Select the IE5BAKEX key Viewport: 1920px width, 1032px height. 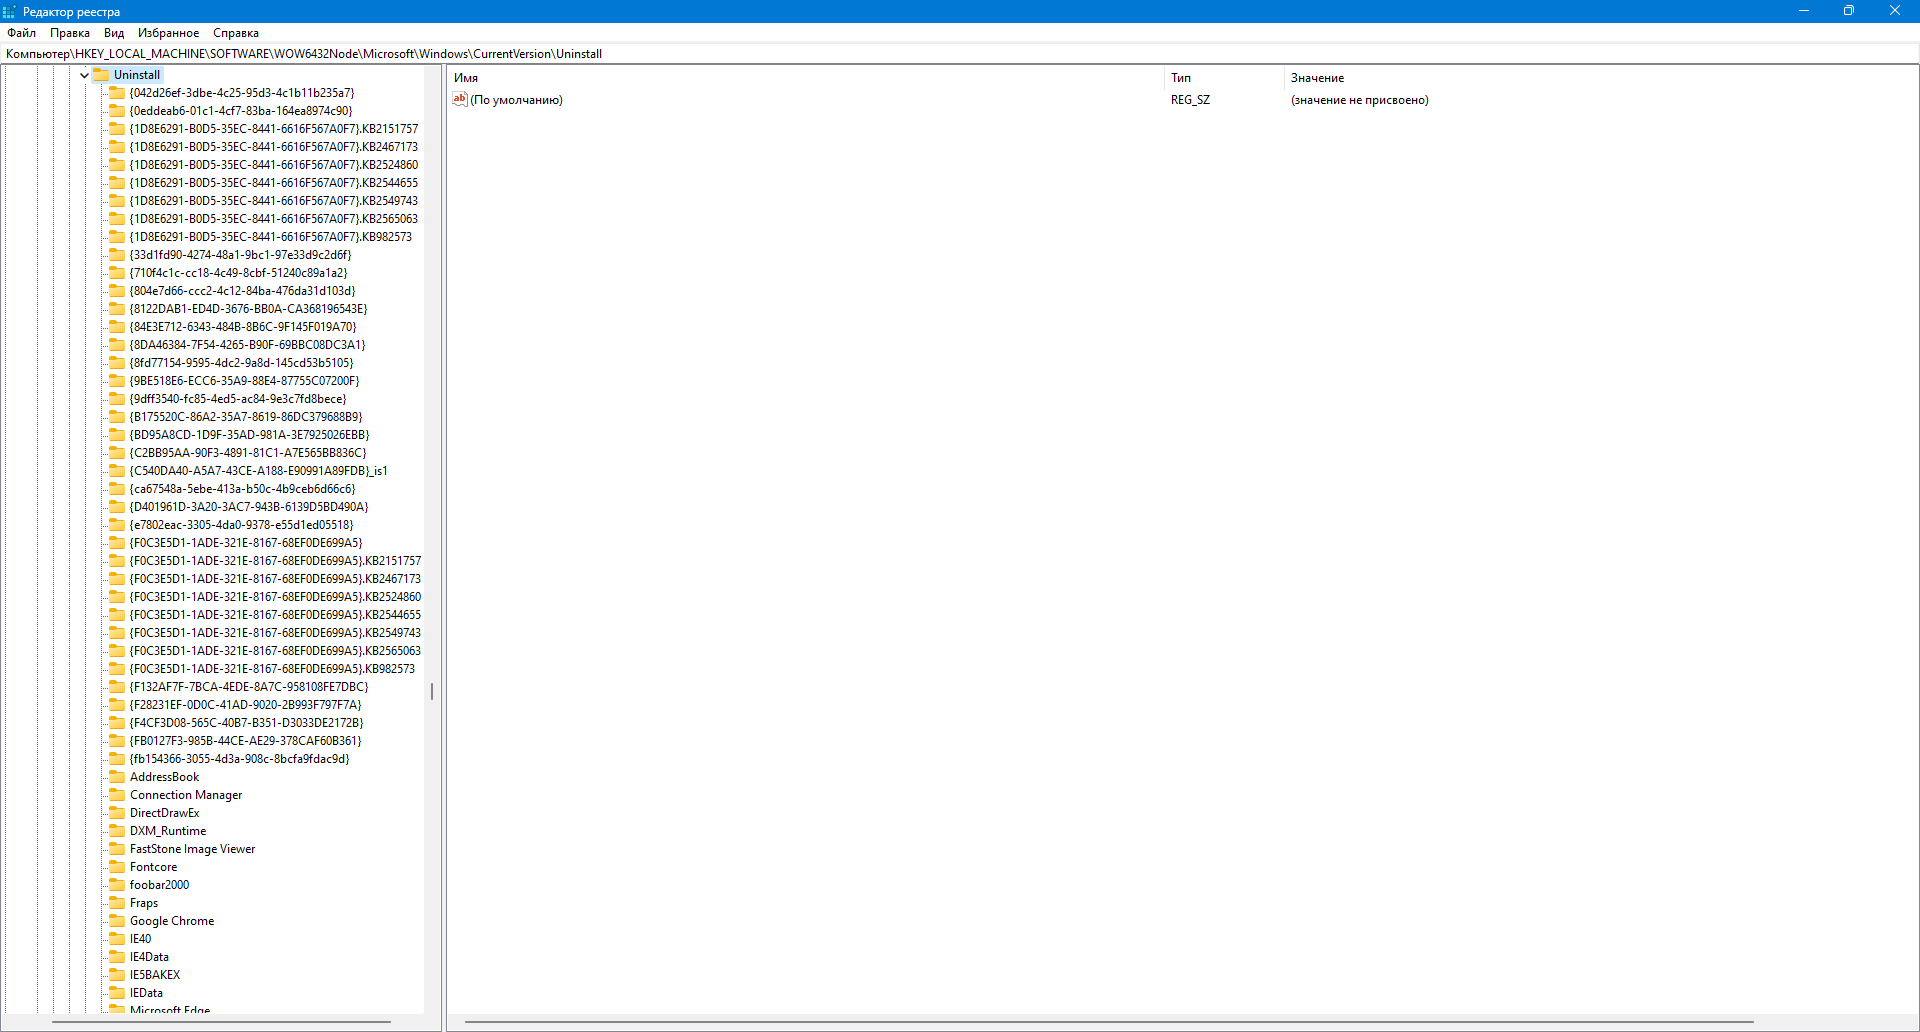pyautogui.click(x=155, y=975)
